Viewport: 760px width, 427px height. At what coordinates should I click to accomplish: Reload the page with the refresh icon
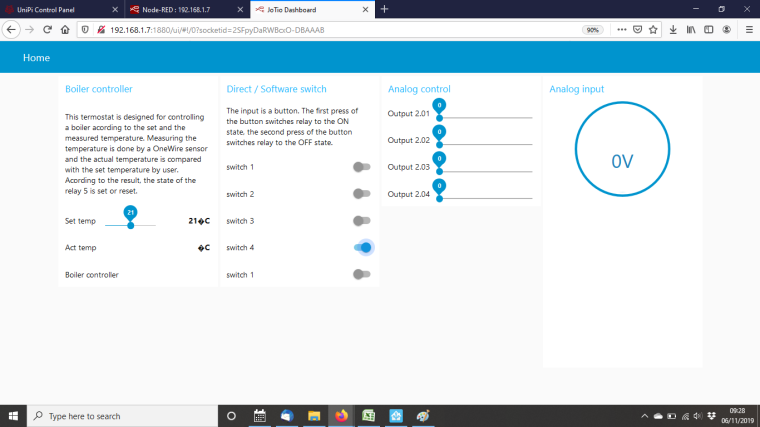(47, 29)
